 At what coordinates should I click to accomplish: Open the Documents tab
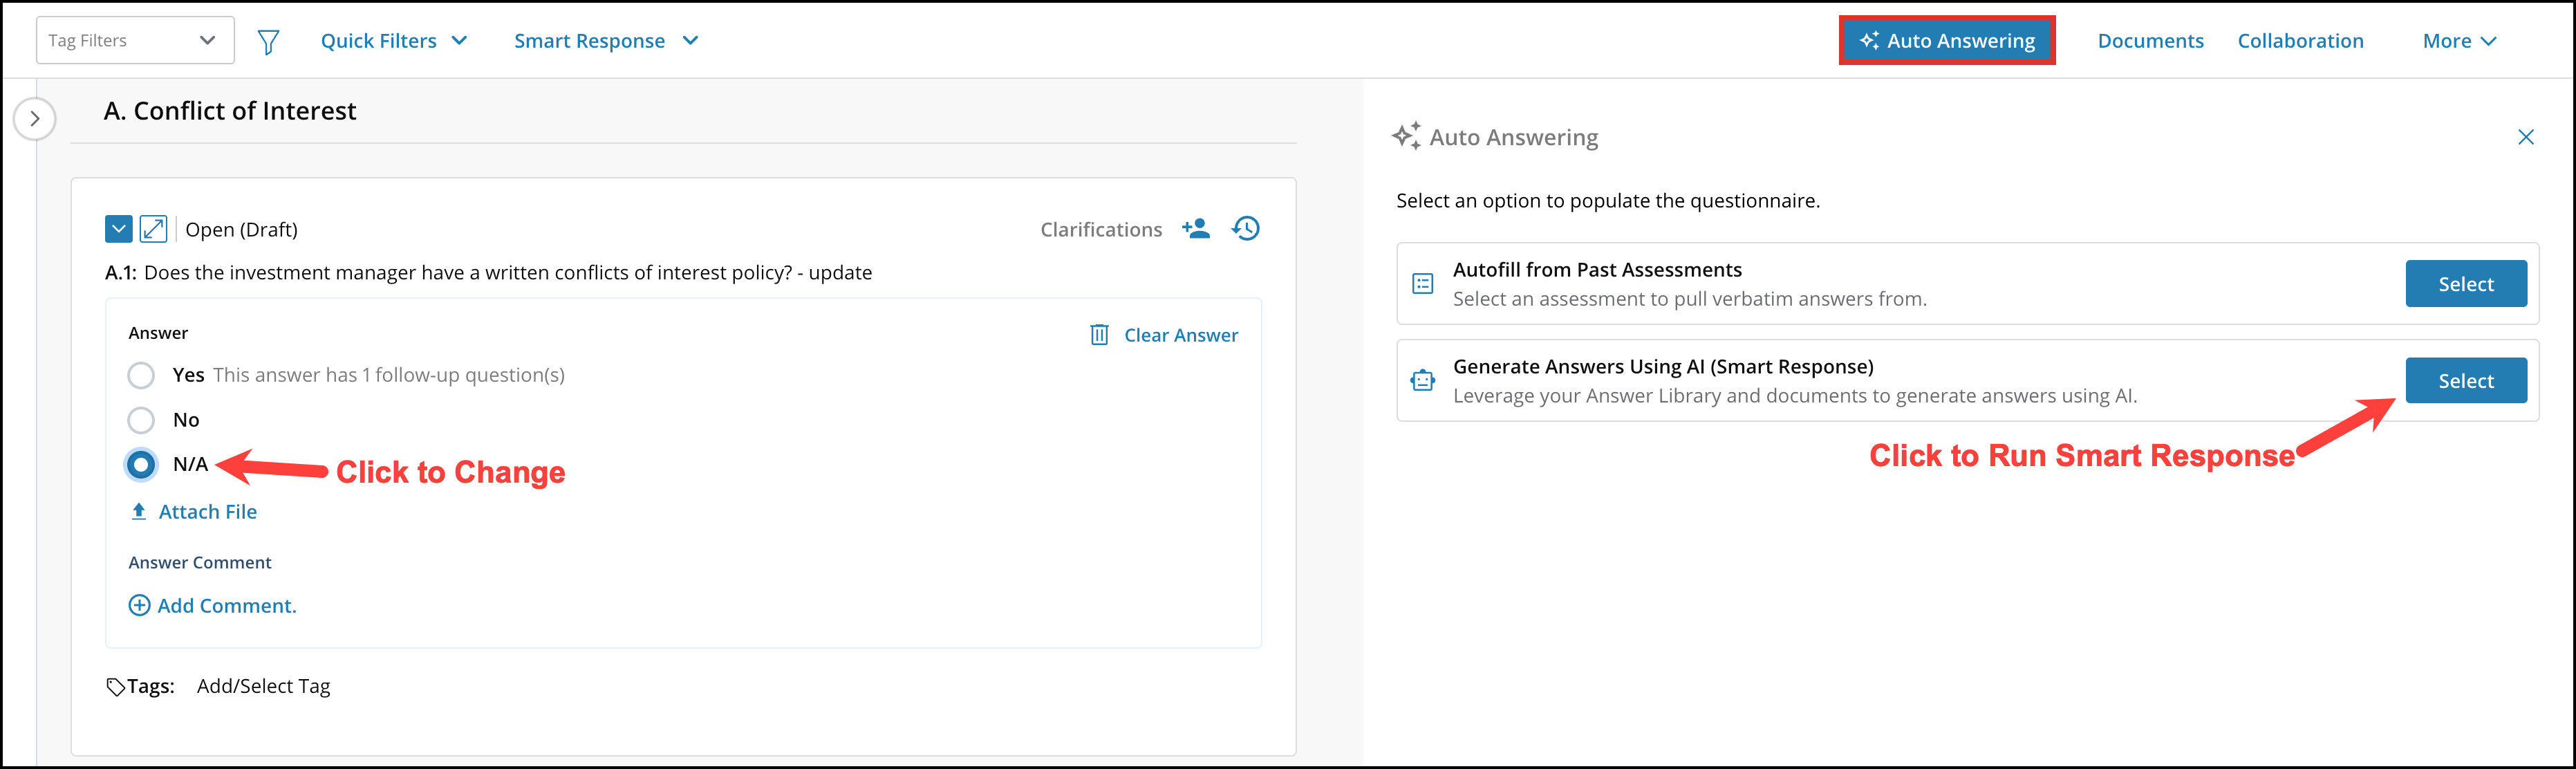tap(2150, 41)
